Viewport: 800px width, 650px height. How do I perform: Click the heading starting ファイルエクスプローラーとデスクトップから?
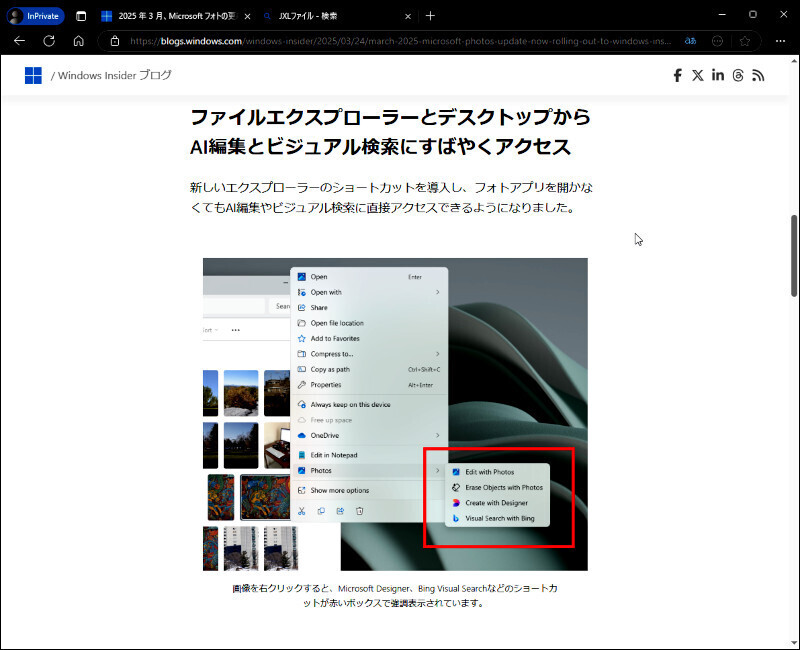coord(390,132)
